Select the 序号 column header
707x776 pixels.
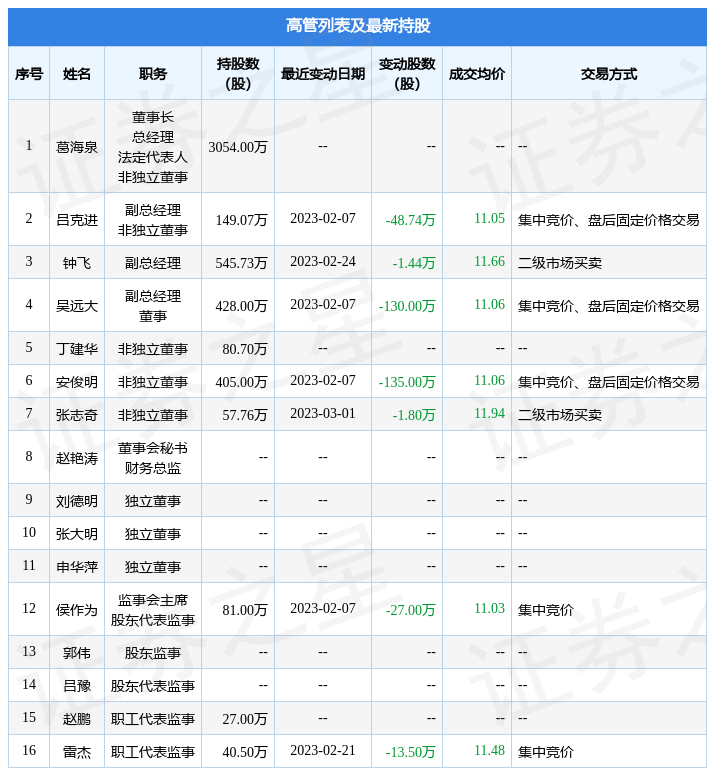pyautogui.click(x=29, y=74)
